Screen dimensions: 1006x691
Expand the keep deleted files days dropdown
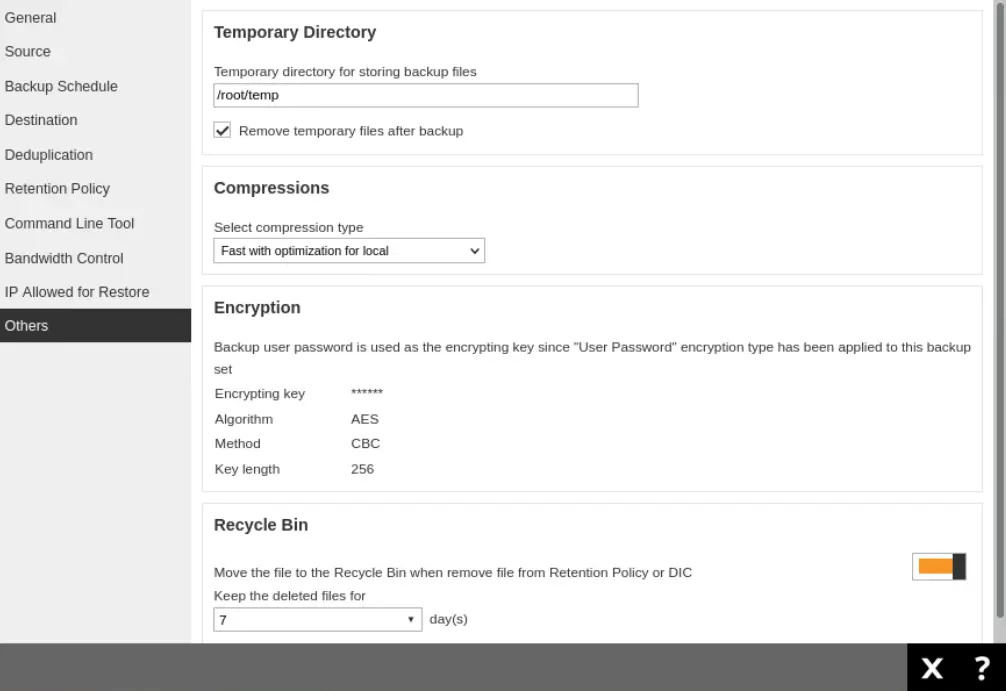(x=318, y=620)
